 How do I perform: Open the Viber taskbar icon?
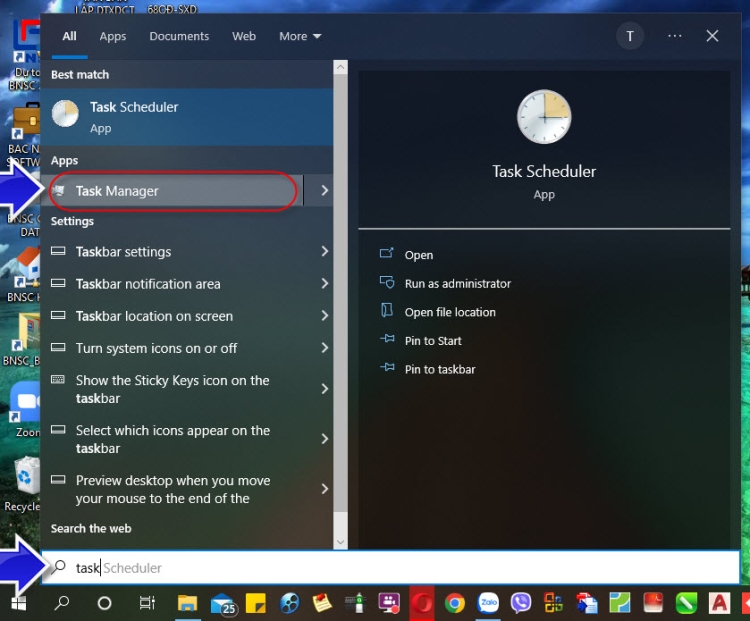520,603
